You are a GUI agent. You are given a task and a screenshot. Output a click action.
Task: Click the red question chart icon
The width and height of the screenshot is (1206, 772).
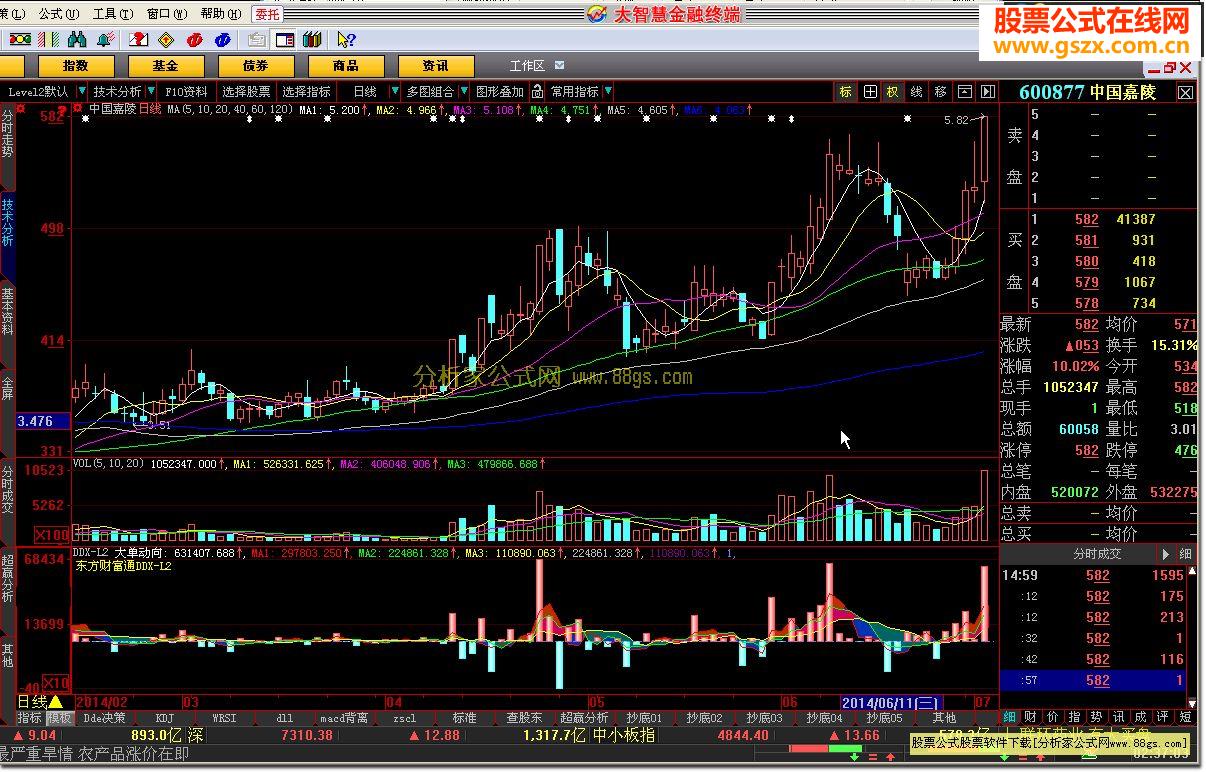140,40
